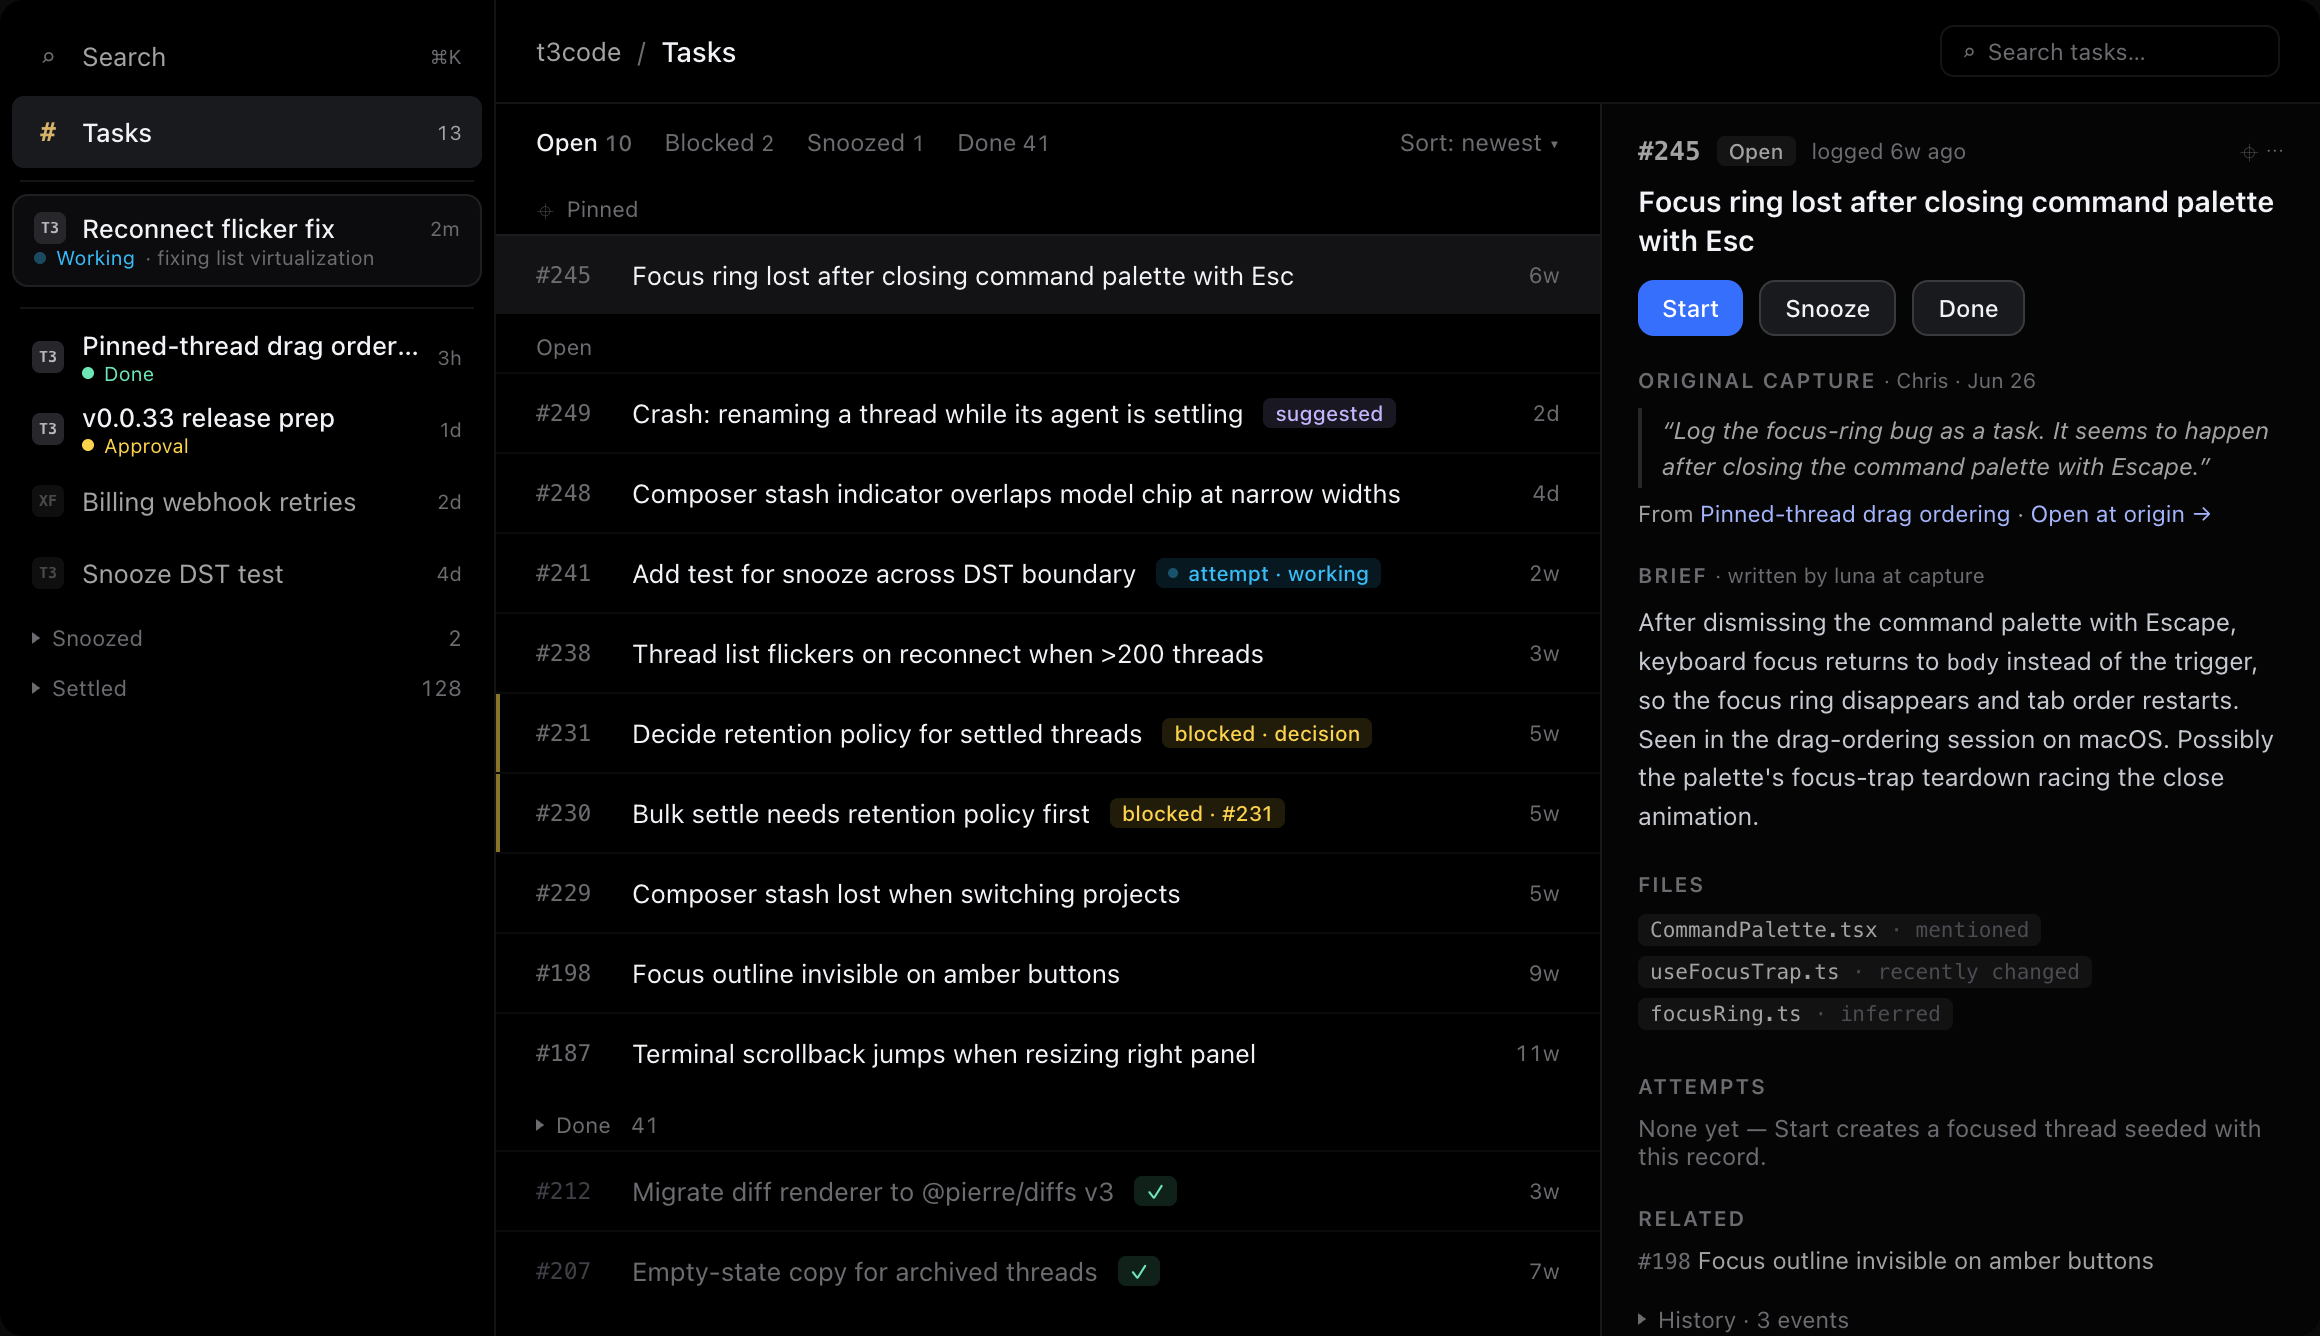
Task: Click the blocked · decision badge on #231
Action: point(1267,733)
